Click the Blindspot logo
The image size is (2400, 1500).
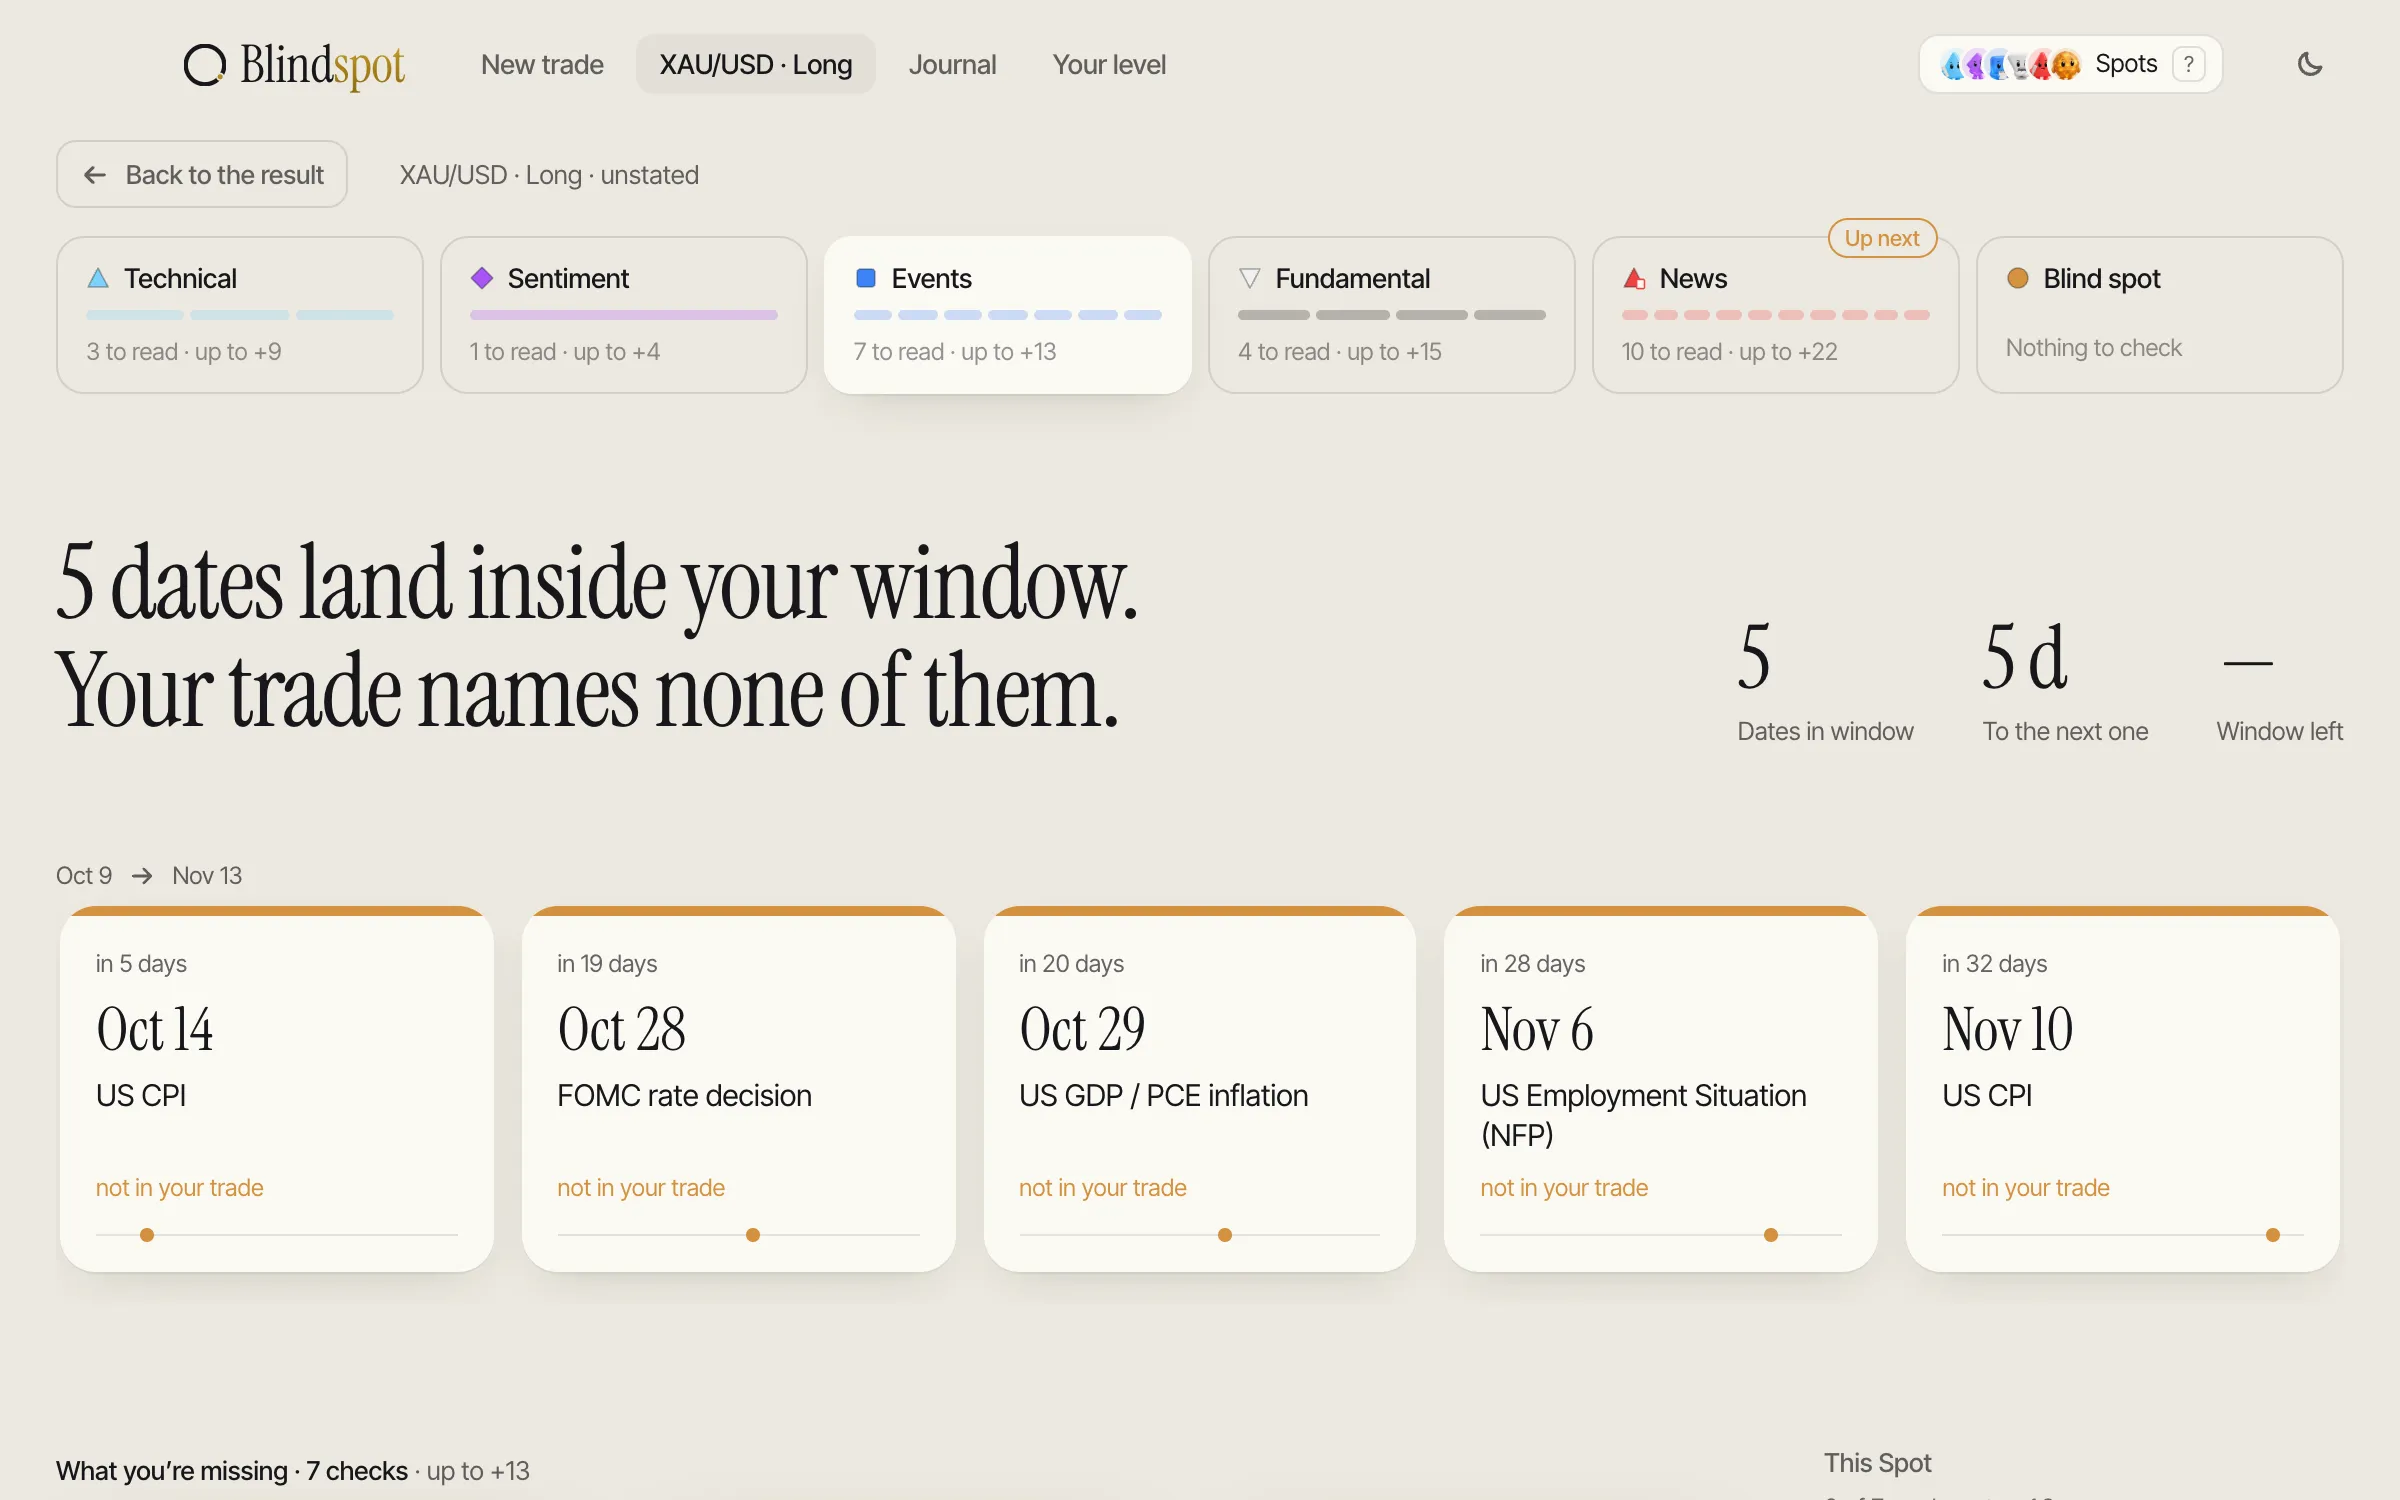pos(294,64)
